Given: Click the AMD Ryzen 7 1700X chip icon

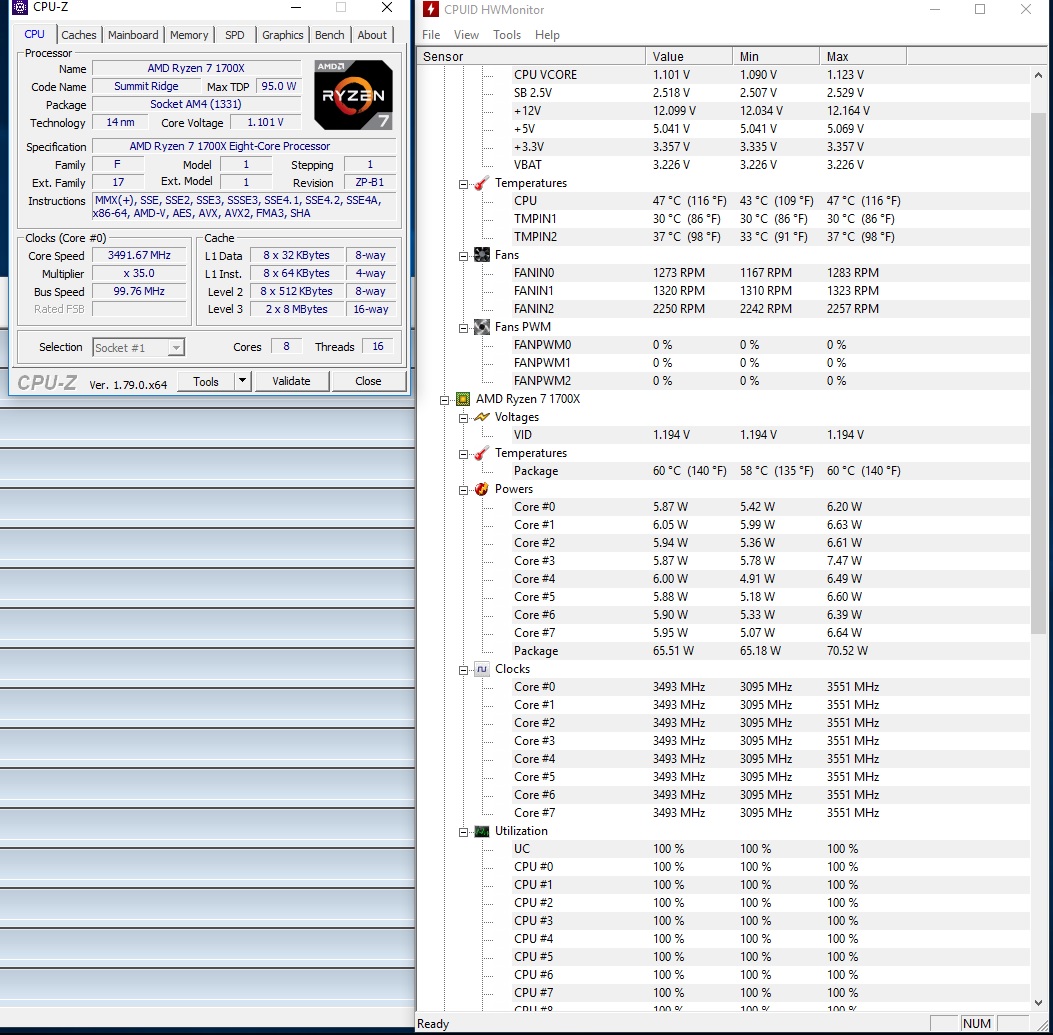Looking at the screenshot, I should click(x=463, y=399).
